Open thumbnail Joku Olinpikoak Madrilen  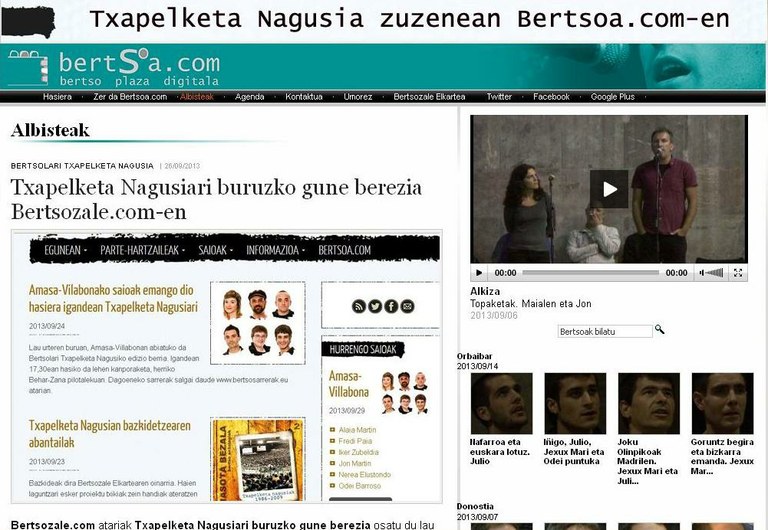point(648,404)
